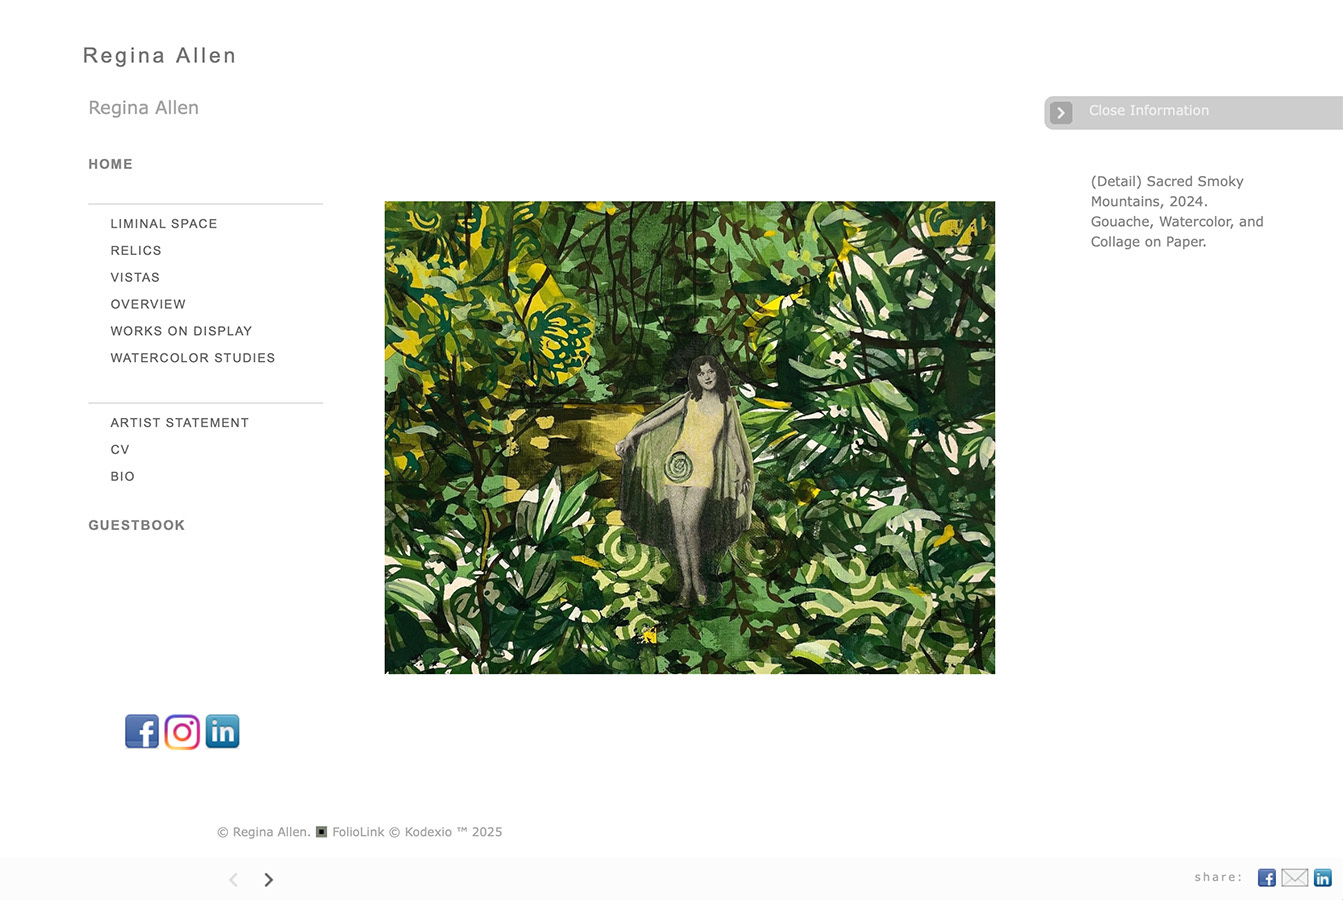Open the Artist Statement page
This screenshot has height=900, width=1343.
pyautogui.click(x=180, y=423)
